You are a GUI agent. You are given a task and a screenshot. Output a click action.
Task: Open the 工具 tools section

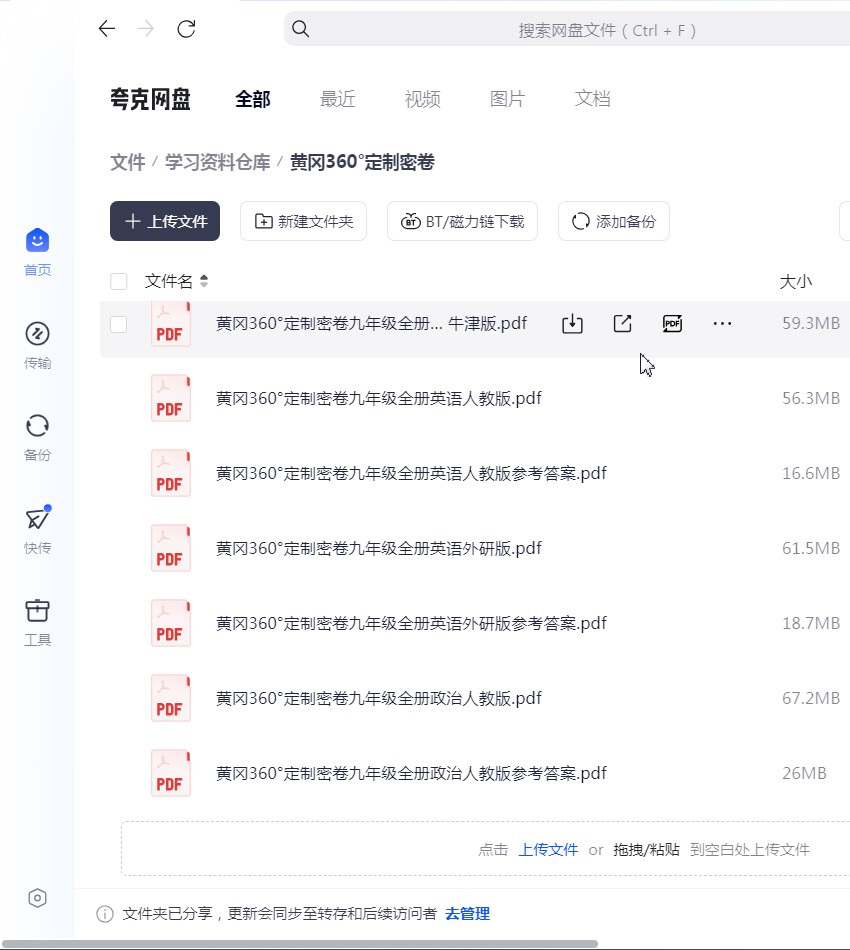[38, 622]
